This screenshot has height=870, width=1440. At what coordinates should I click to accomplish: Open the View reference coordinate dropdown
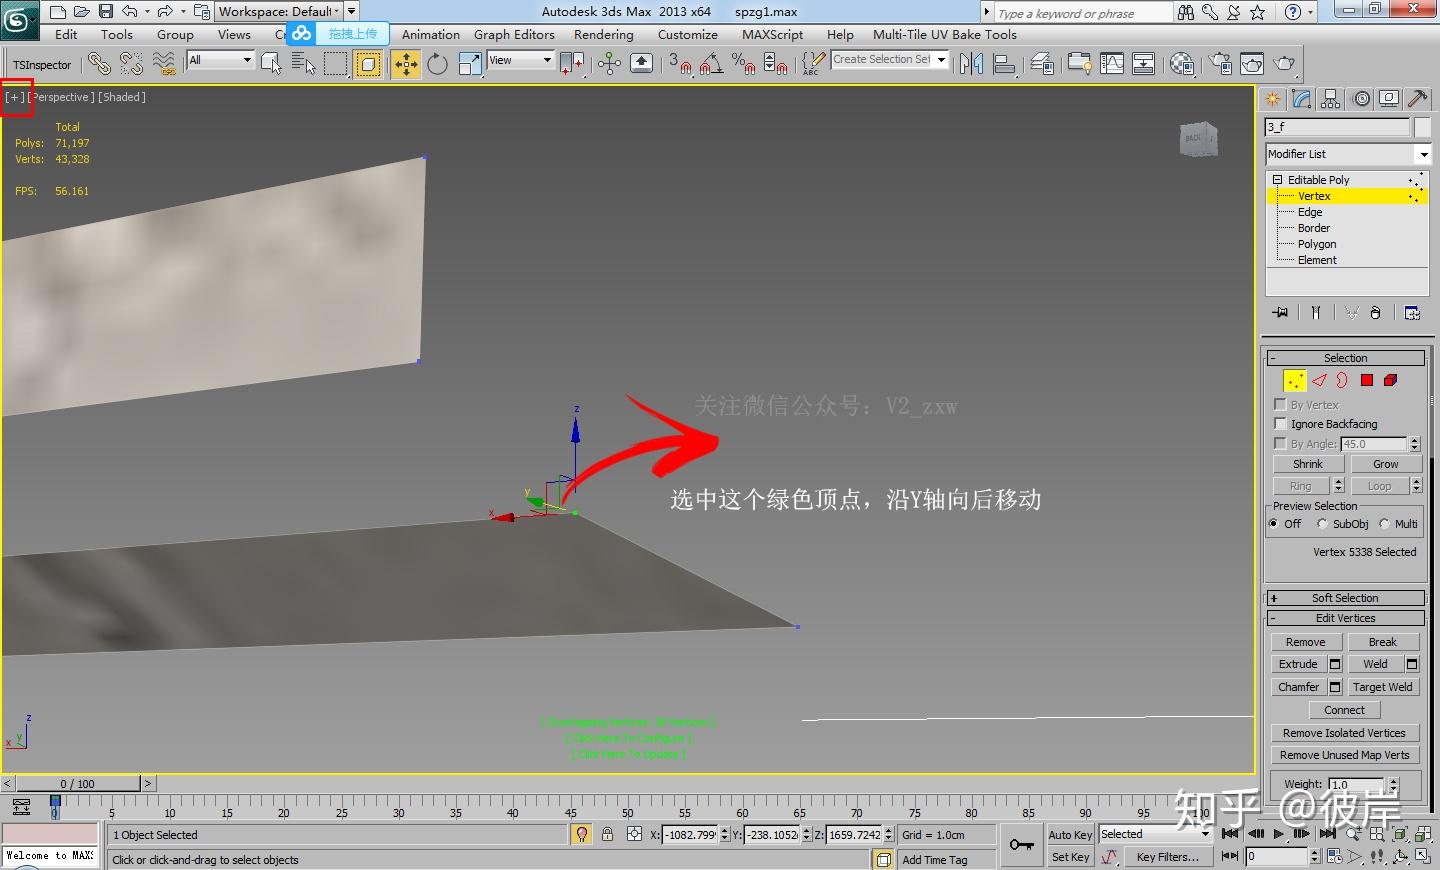point(520,60)
